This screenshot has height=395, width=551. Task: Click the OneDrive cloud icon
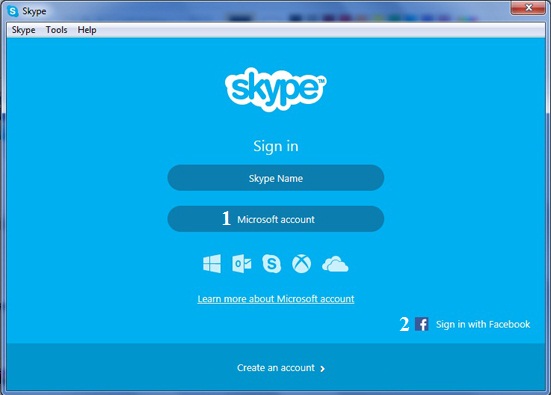[335, 264]
